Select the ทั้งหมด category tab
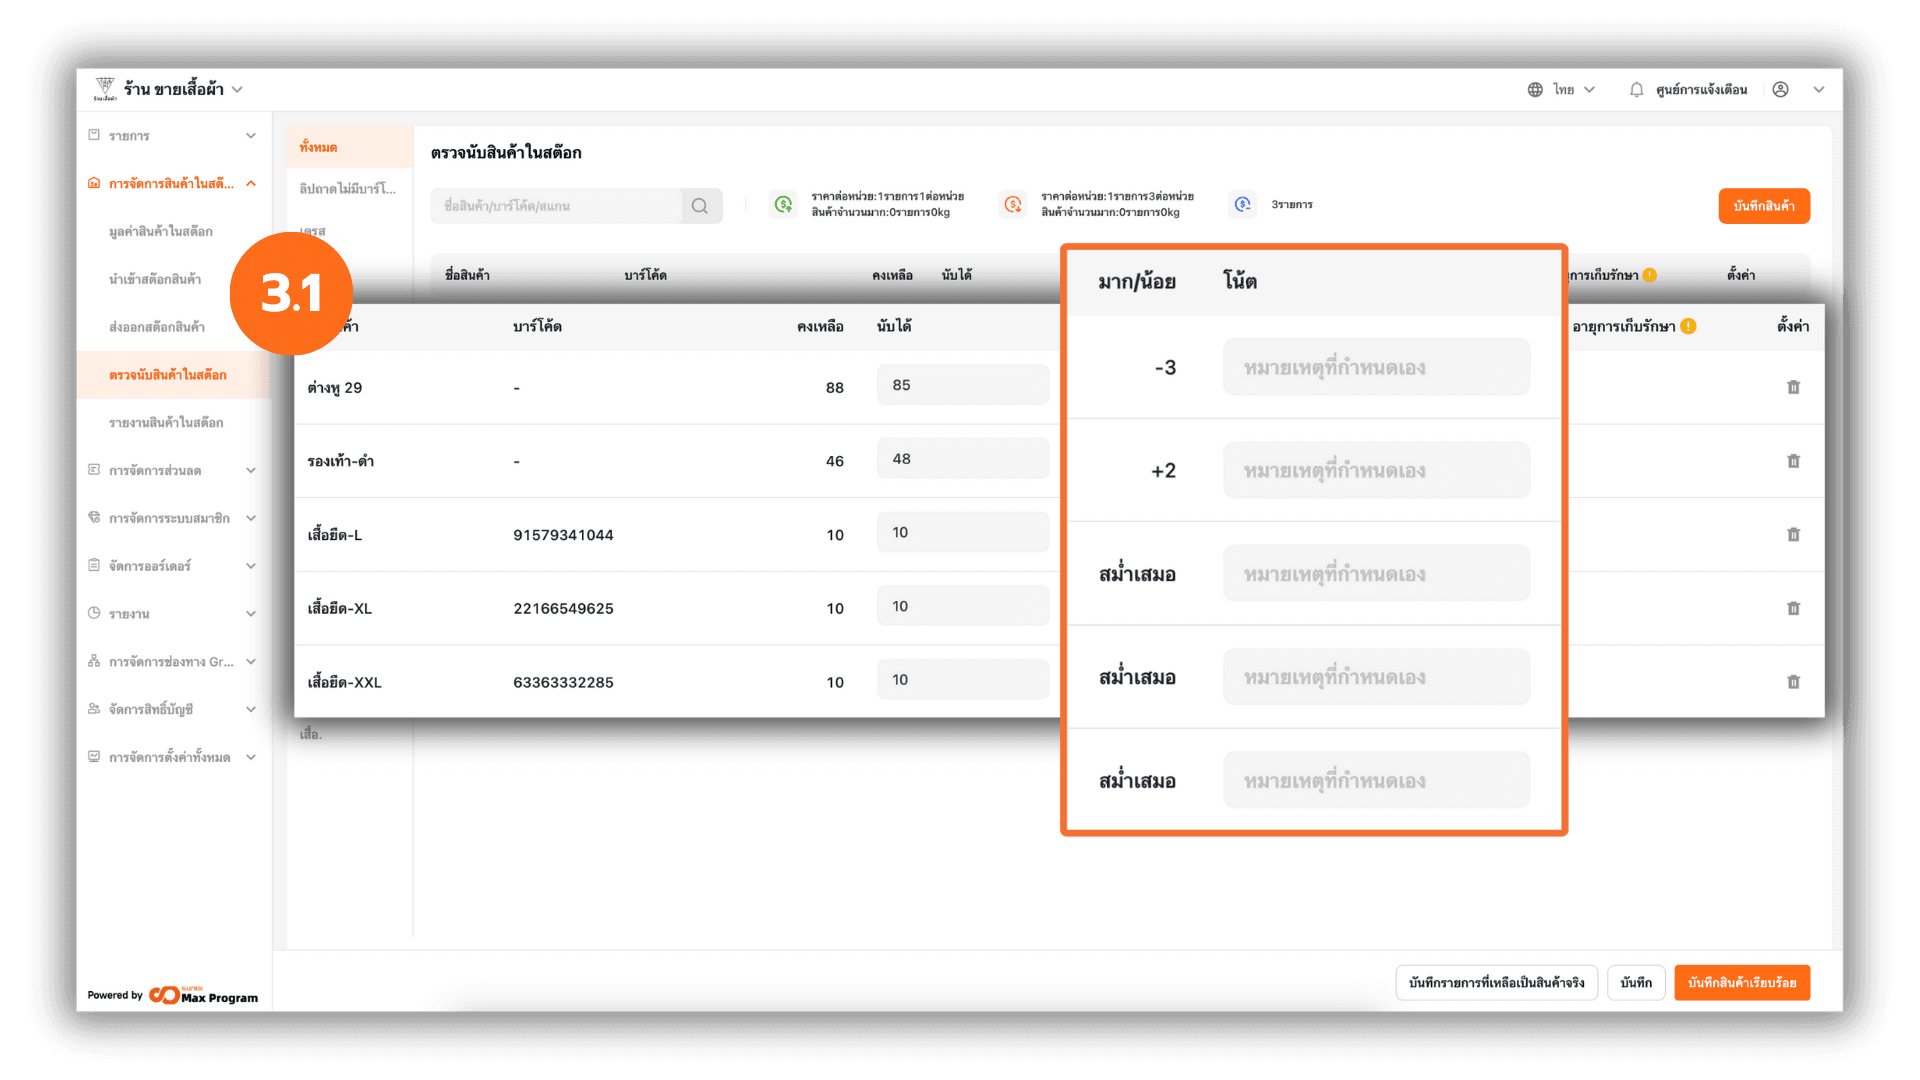1920x1080 pixels. coord(319,147)
